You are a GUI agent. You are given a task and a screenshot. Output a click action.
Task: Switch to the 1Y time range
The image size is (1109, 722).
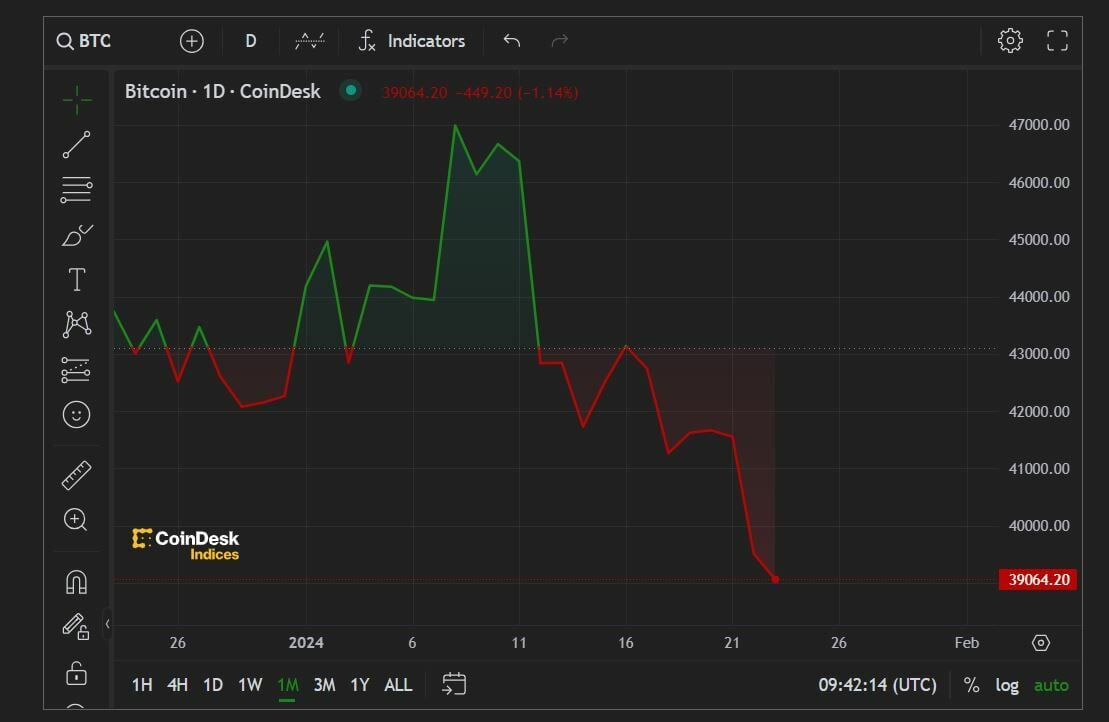click(x=360, y=685)
